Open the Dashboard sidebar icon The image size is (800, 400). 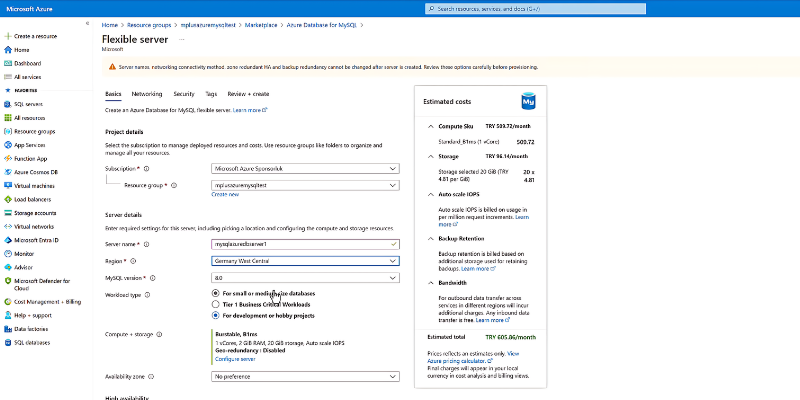tap(8, 63)
